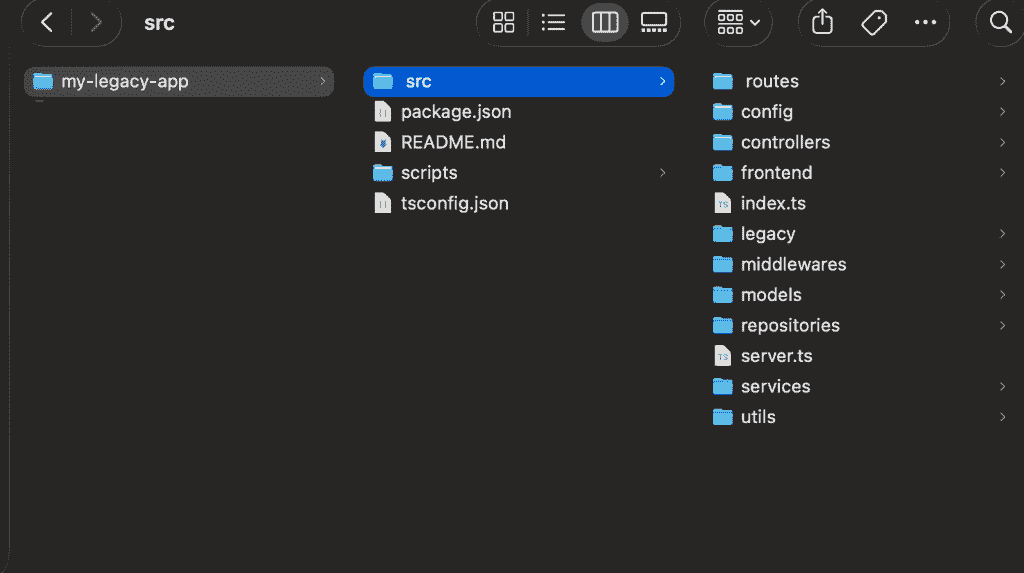Click the Share button
This screenshot has width=1024, height=573.
point(822,22)
